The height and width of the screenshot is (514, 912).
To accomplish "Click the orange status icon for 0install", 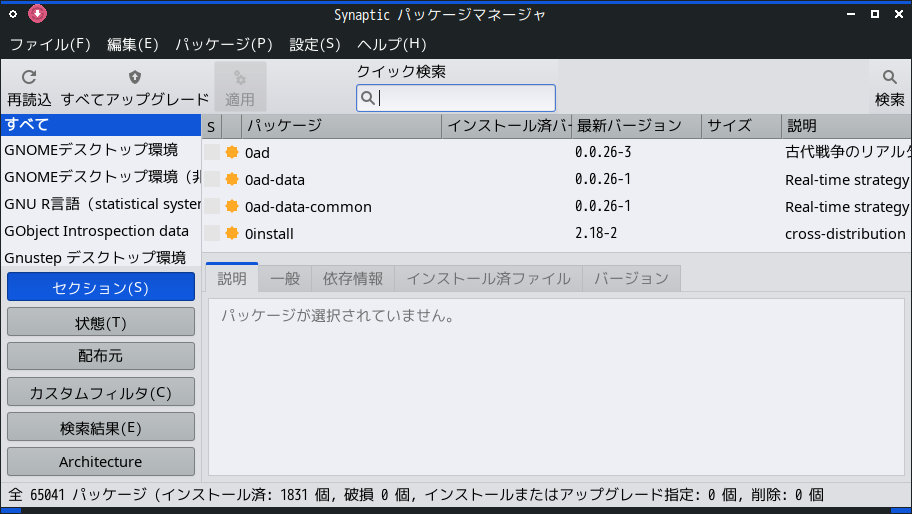I will [232, 233].
